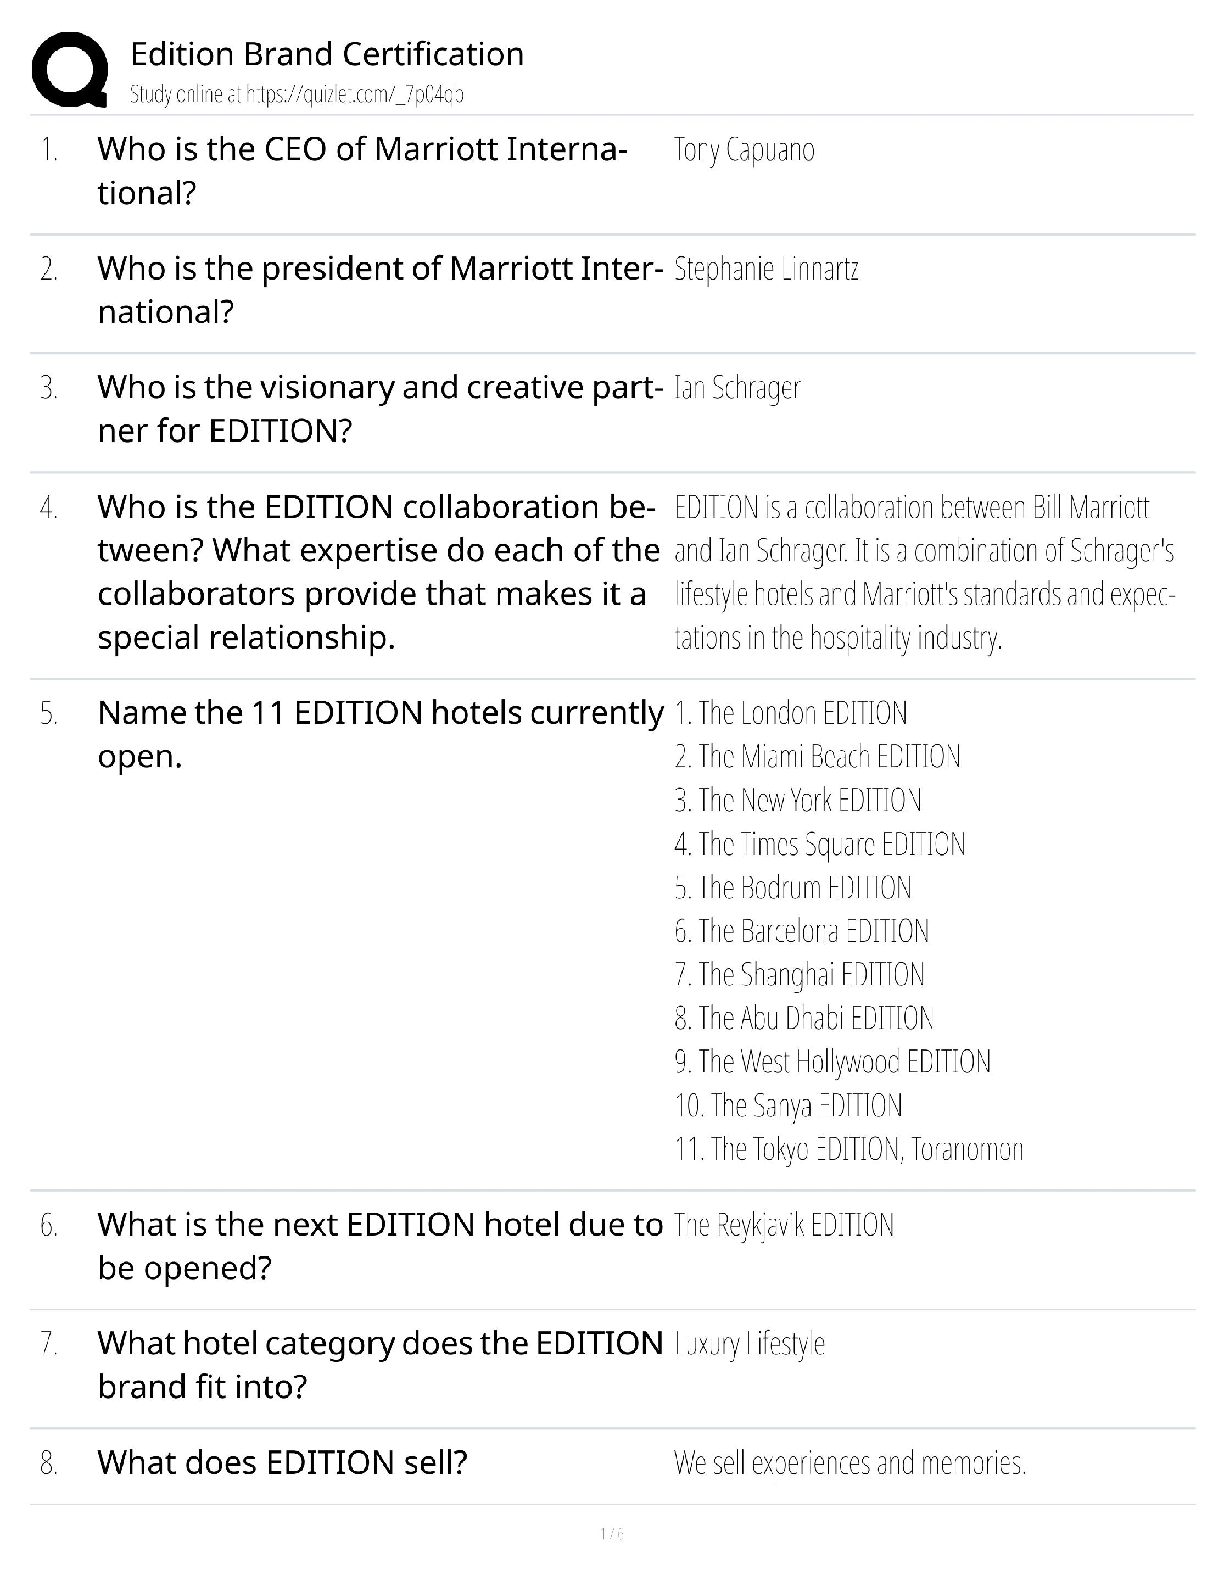Click The Tokyo EDITION, Toranomon entry
Screen dimensions: 1224x1584
(x=849, y=1149)
